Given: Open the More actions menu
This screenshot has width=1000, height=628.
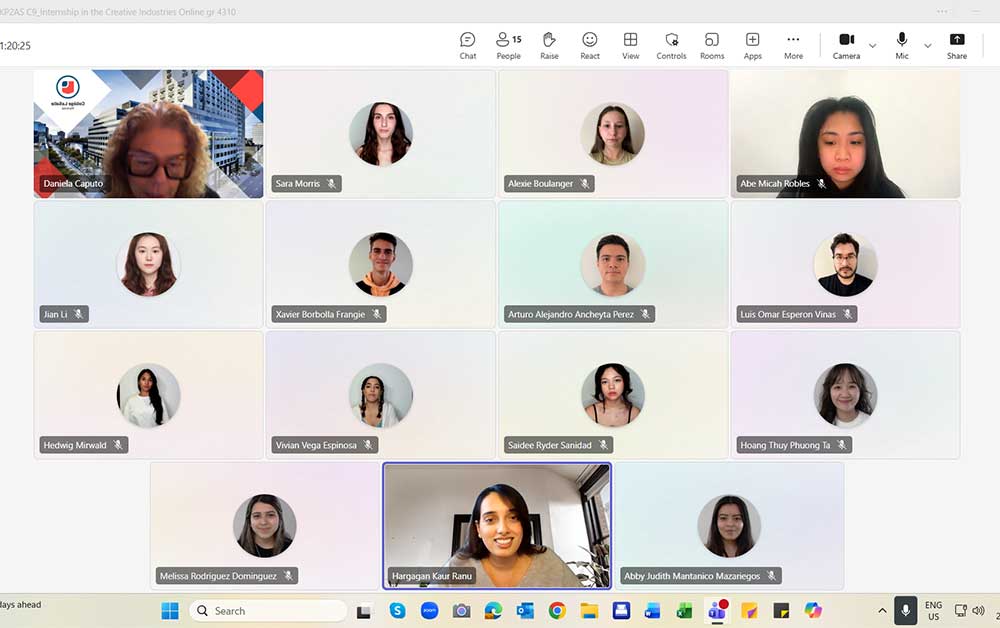Looking at the screenshot, I should coord(793,45).
